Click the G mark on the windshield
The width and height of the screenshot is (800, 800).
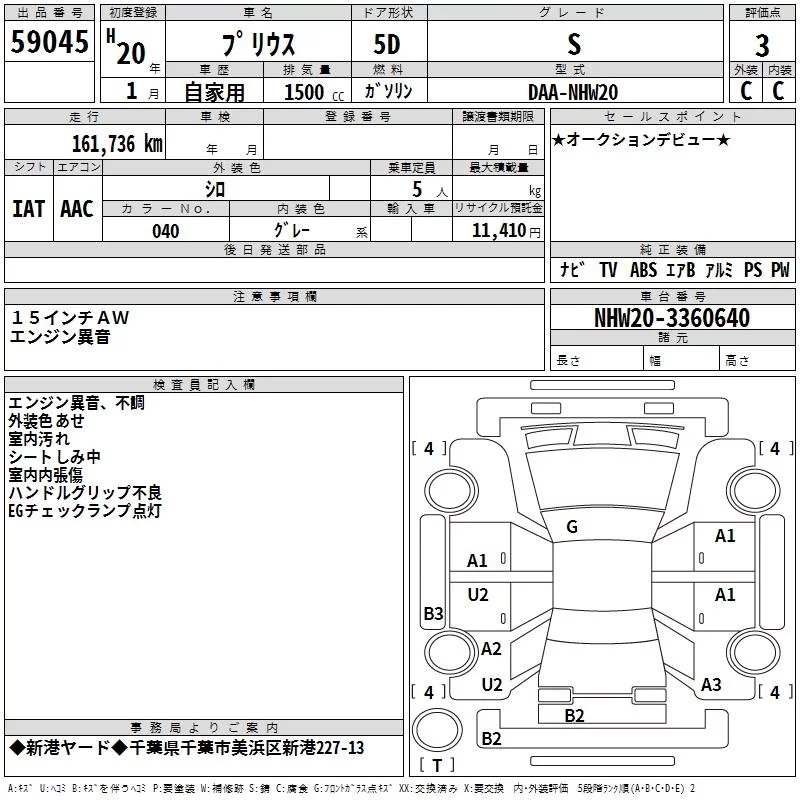click(572, 527)
